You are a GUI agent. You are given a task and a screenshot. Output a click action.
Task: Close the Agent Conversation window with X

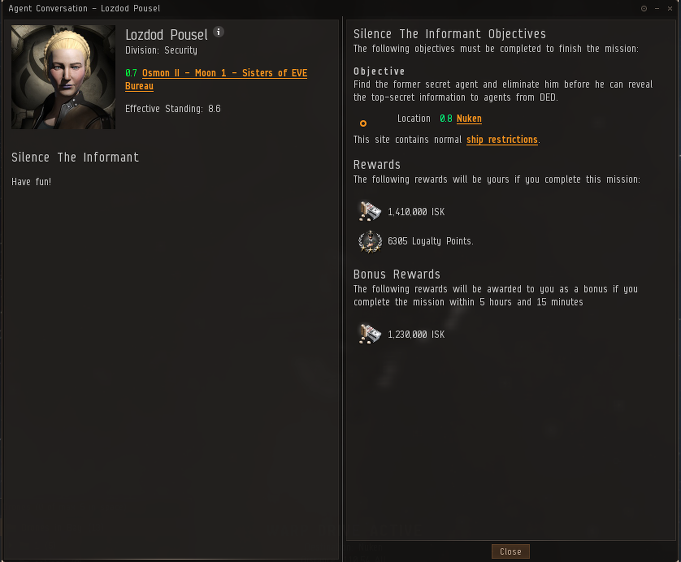click(x=670, y=8)
